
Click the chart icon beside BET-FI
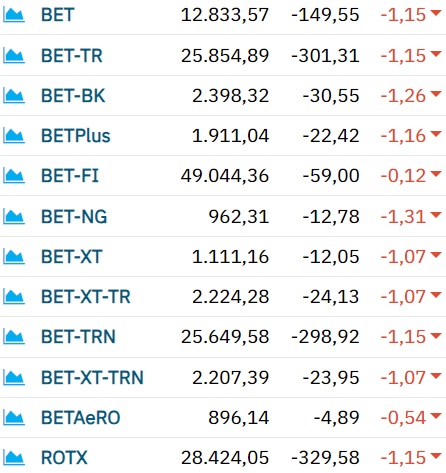point(14,176)
